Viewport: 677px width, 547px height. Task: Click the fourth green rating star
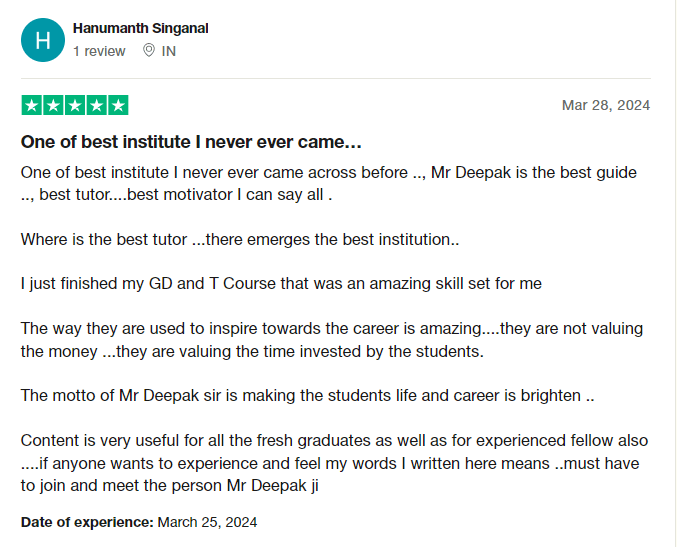tap(96, 105)
